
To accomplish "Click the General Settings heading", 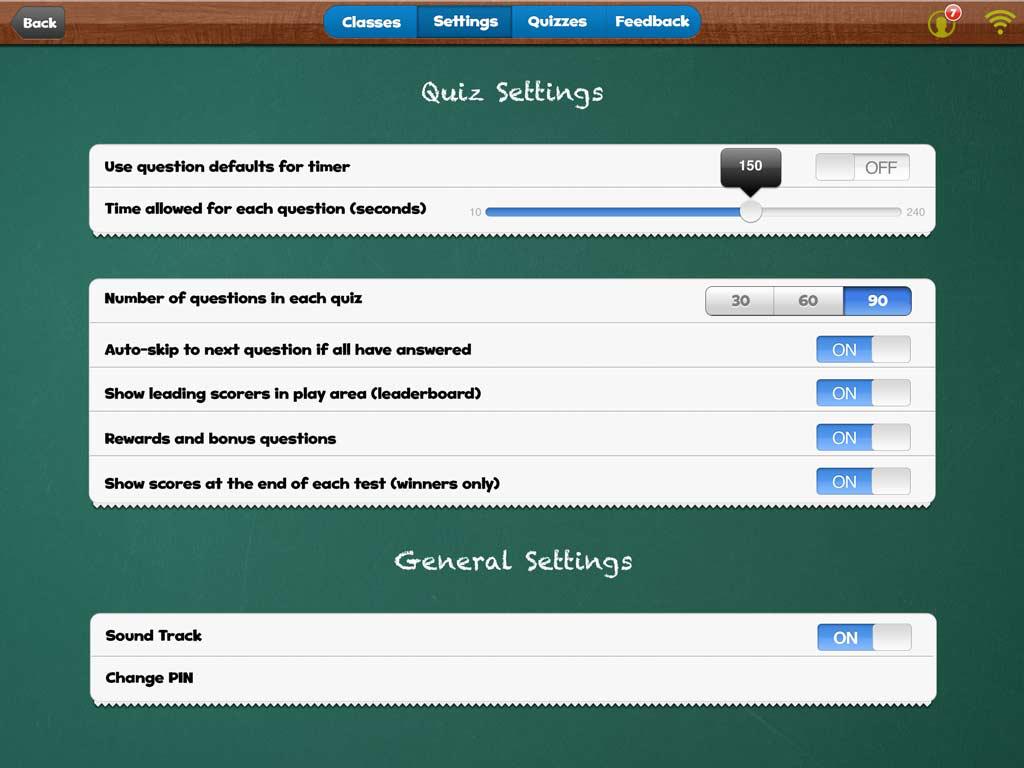I will coord(513,562).
